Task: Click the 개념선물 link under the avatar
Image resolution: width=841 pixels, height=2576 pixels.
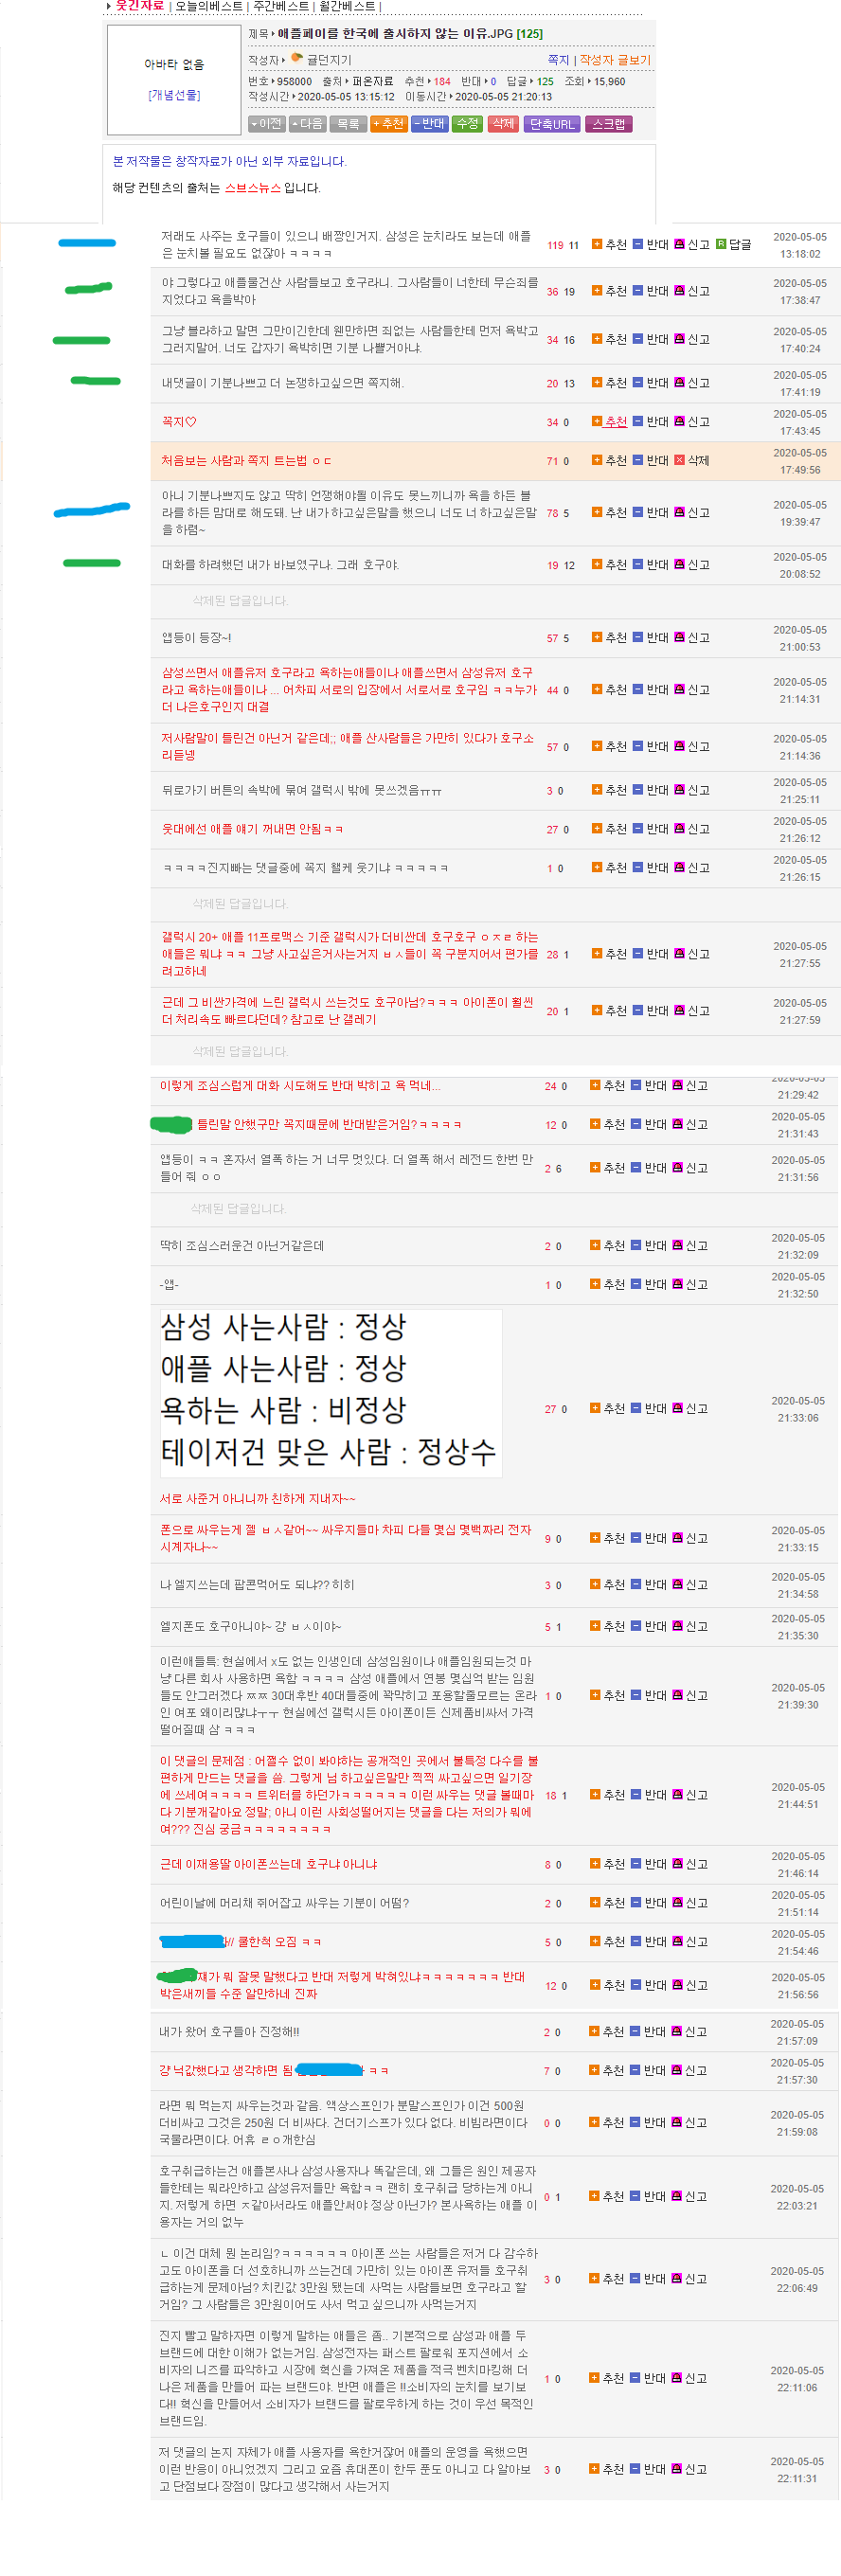Action: (x=174, y=95)
